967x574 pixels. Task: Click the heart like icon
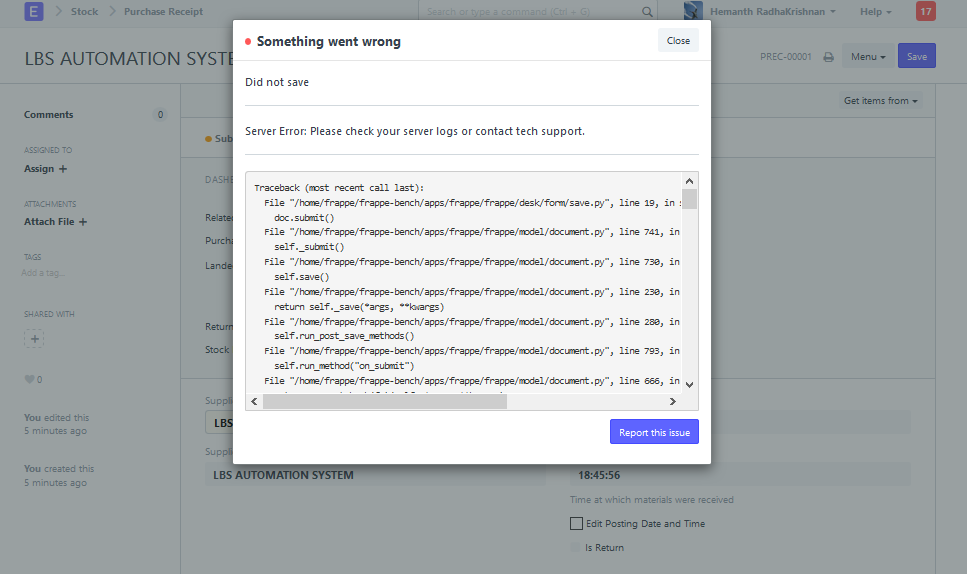[x=29, y=379]
